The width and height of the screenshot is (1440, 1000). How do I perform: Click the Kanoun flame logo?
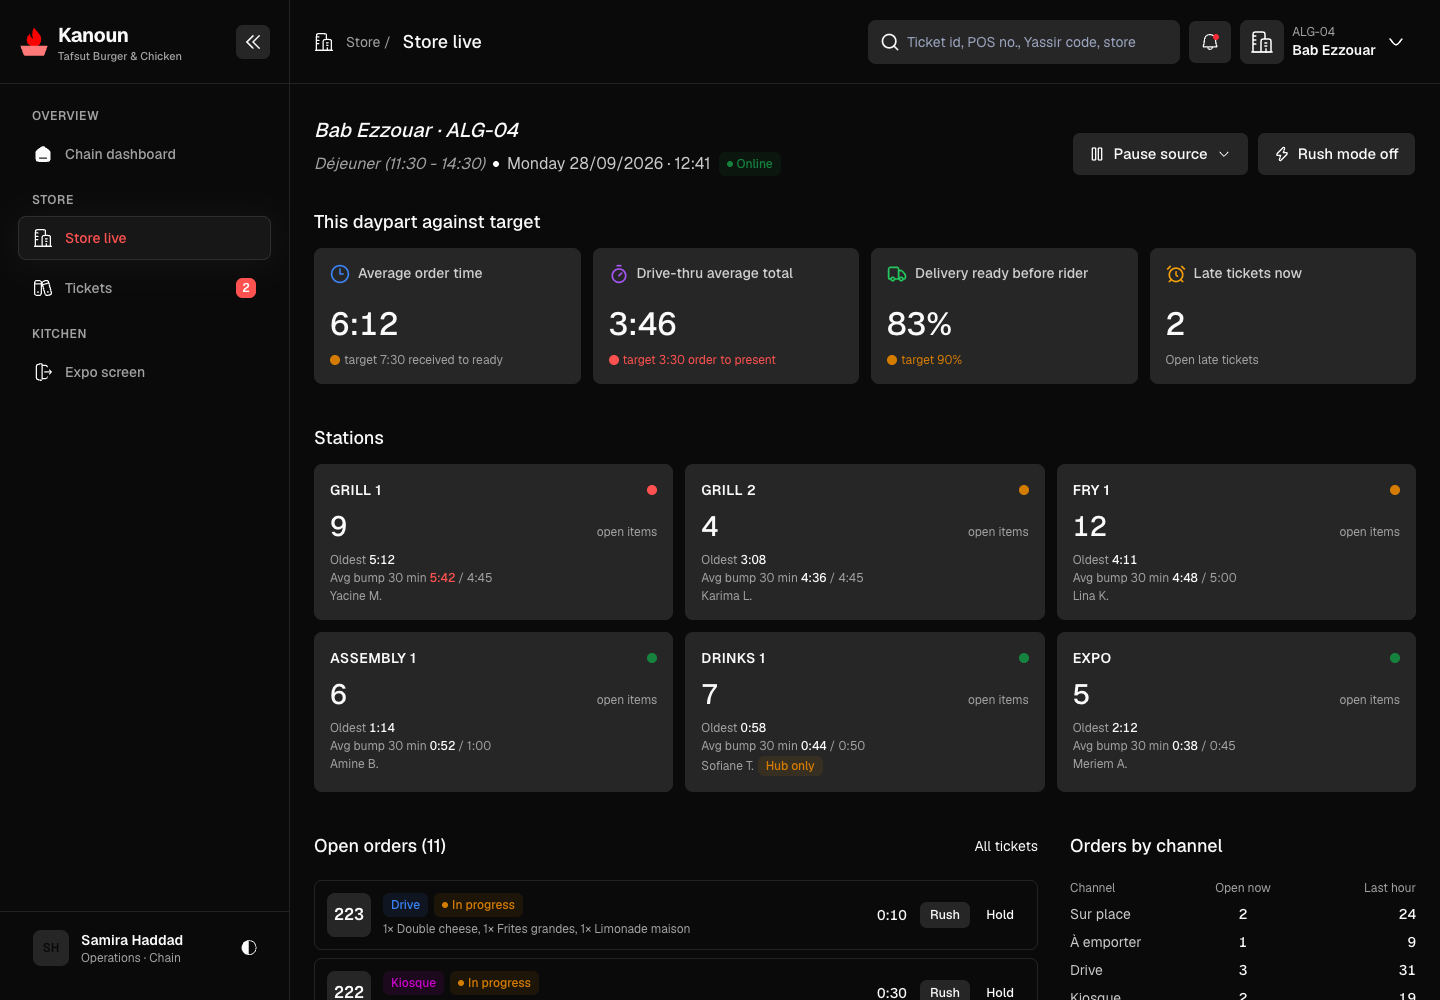[x=34, y=42]
